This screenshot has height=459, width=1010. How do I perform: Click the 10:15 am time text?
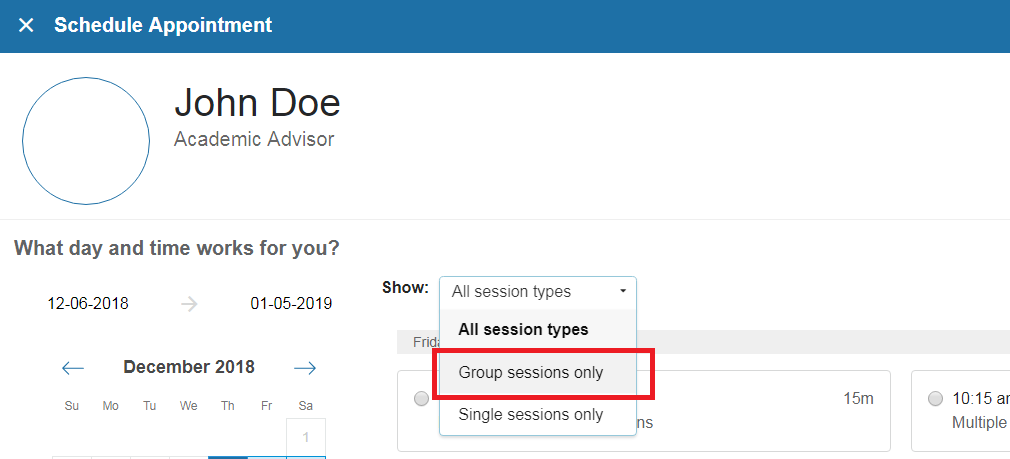[x=980, y=399]
